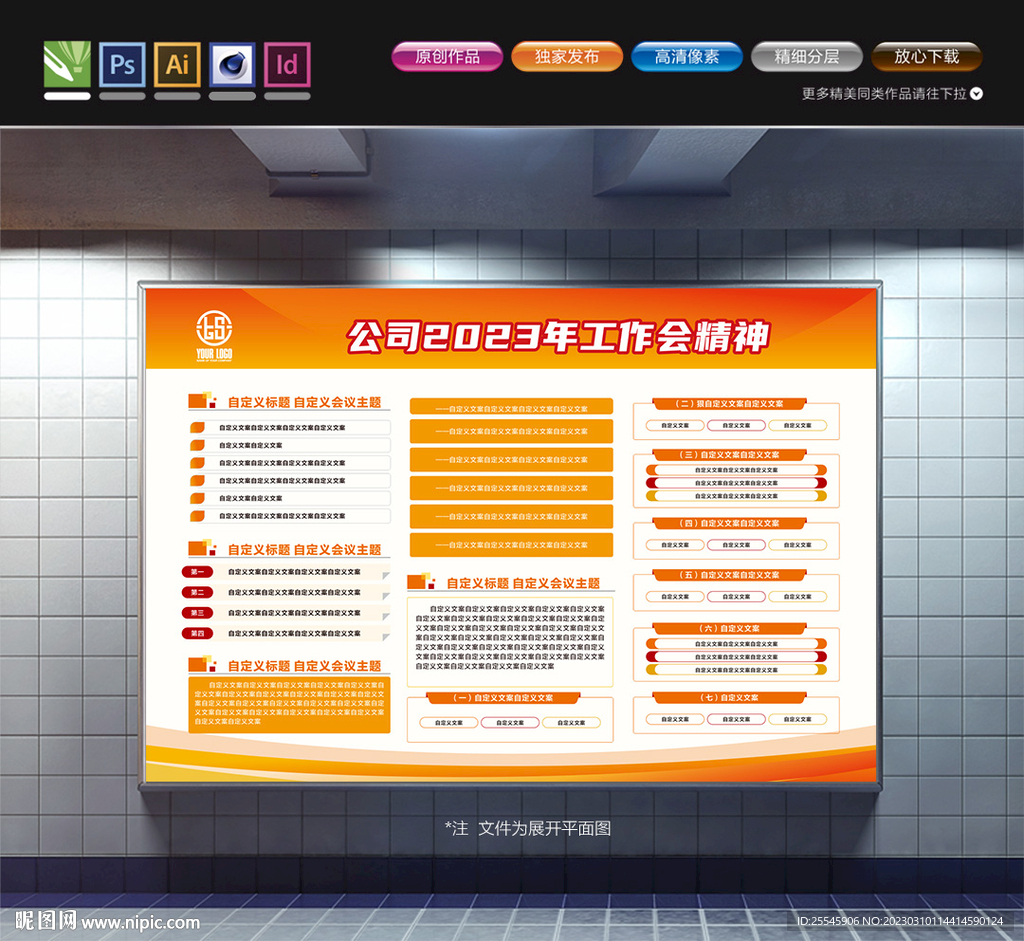Click the （七）自定义文案 header

pos(729,697)
